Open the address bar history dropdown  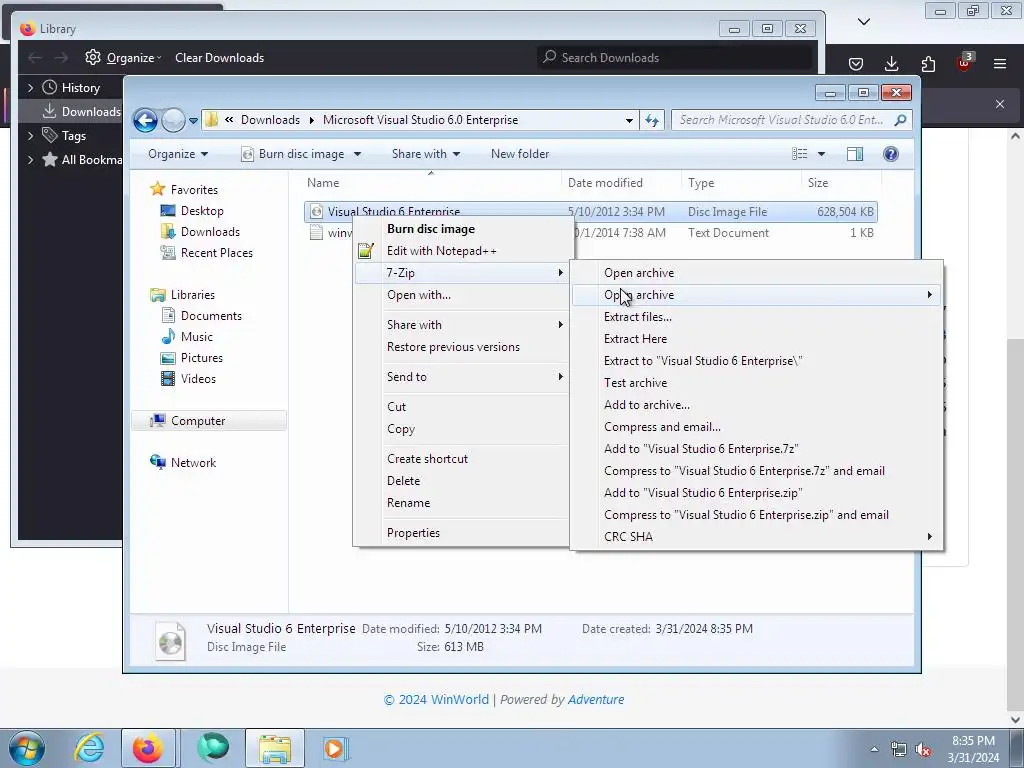[x=629, y=120]
